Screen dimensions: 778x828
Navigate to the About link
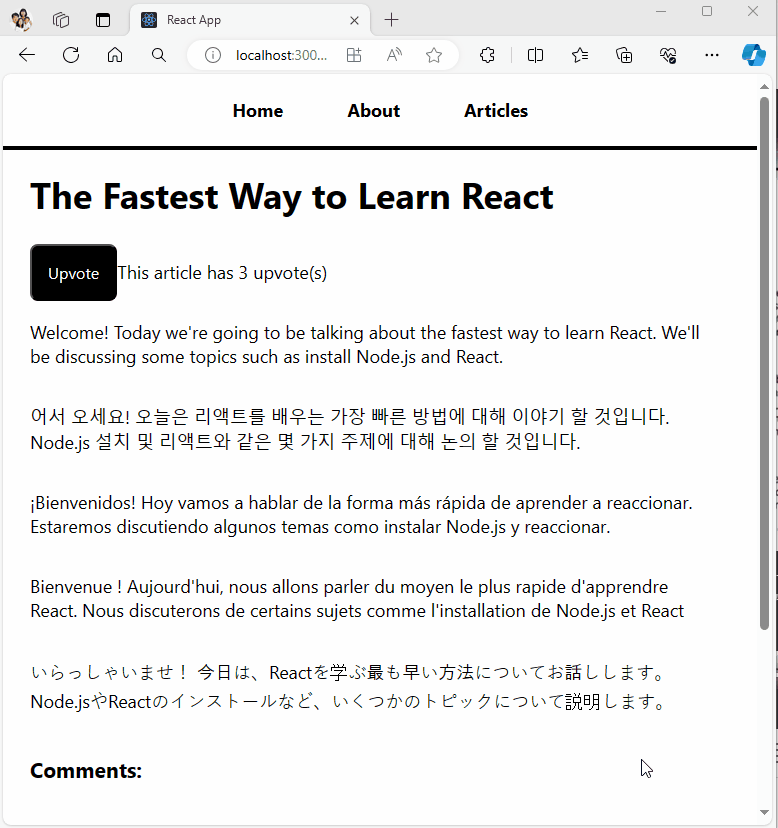tap(373, 111)
